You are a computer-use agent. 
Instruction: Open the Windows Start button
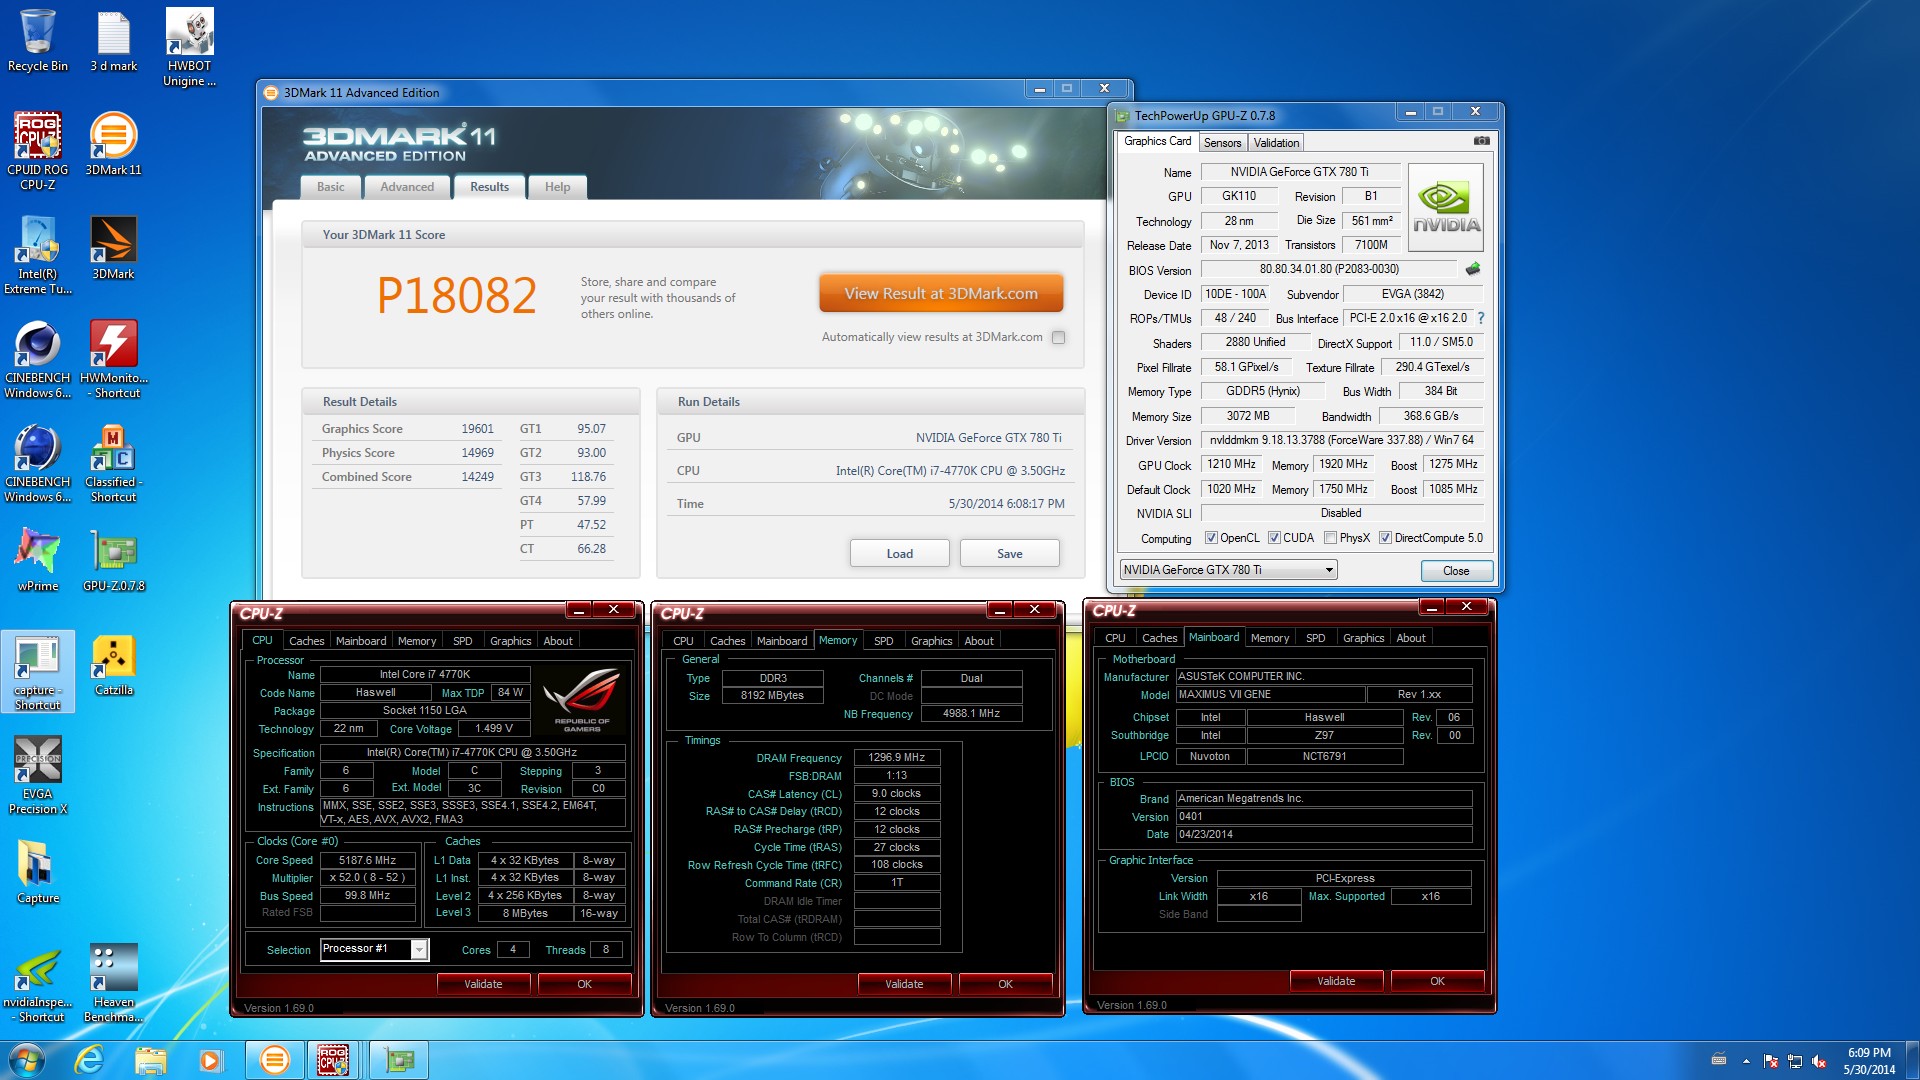click(x=26, y=1060)
